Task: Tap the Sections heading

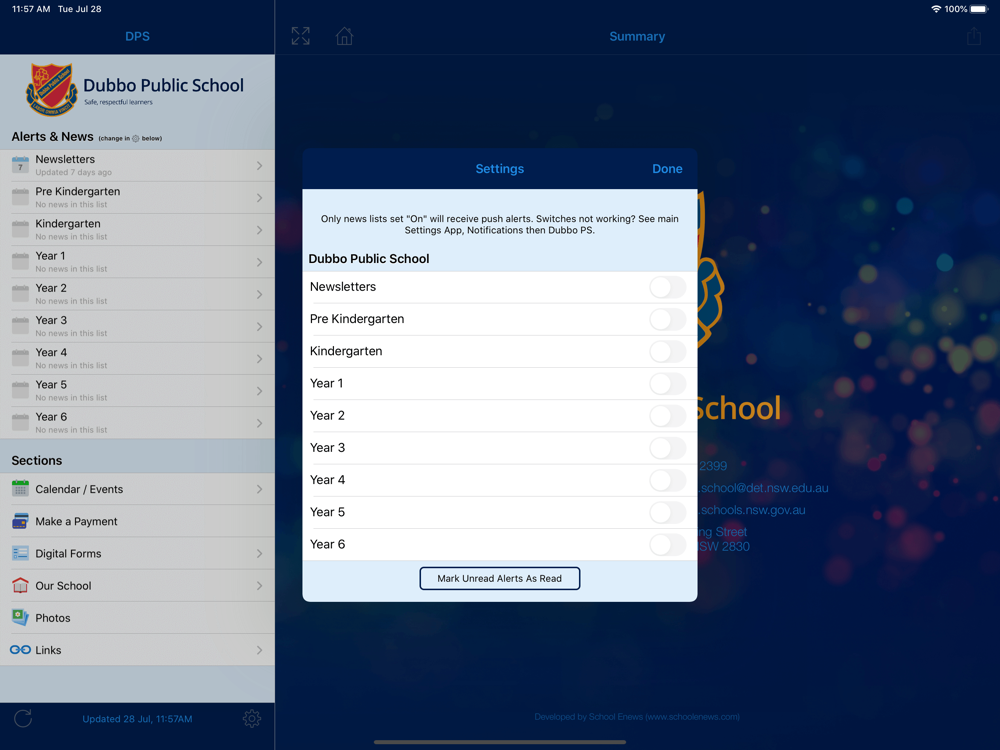Action: point(37,460)
